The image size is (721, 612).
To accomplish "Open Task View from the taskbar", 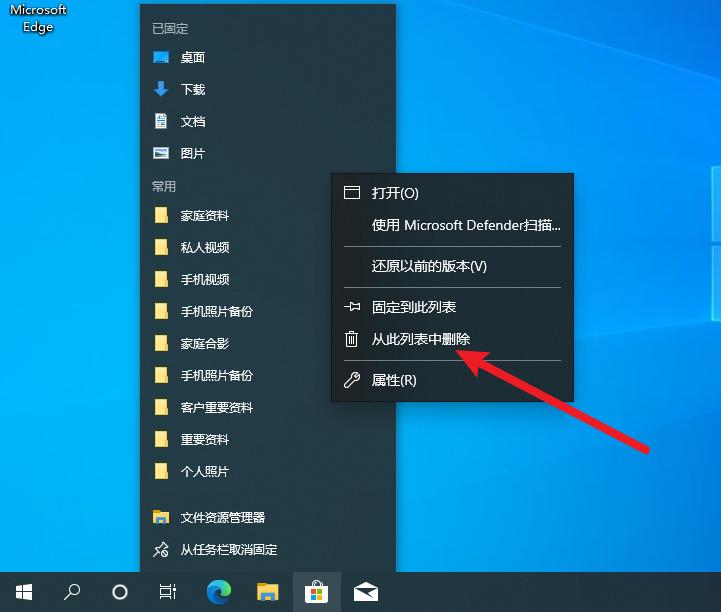I will tap(168, 592).
